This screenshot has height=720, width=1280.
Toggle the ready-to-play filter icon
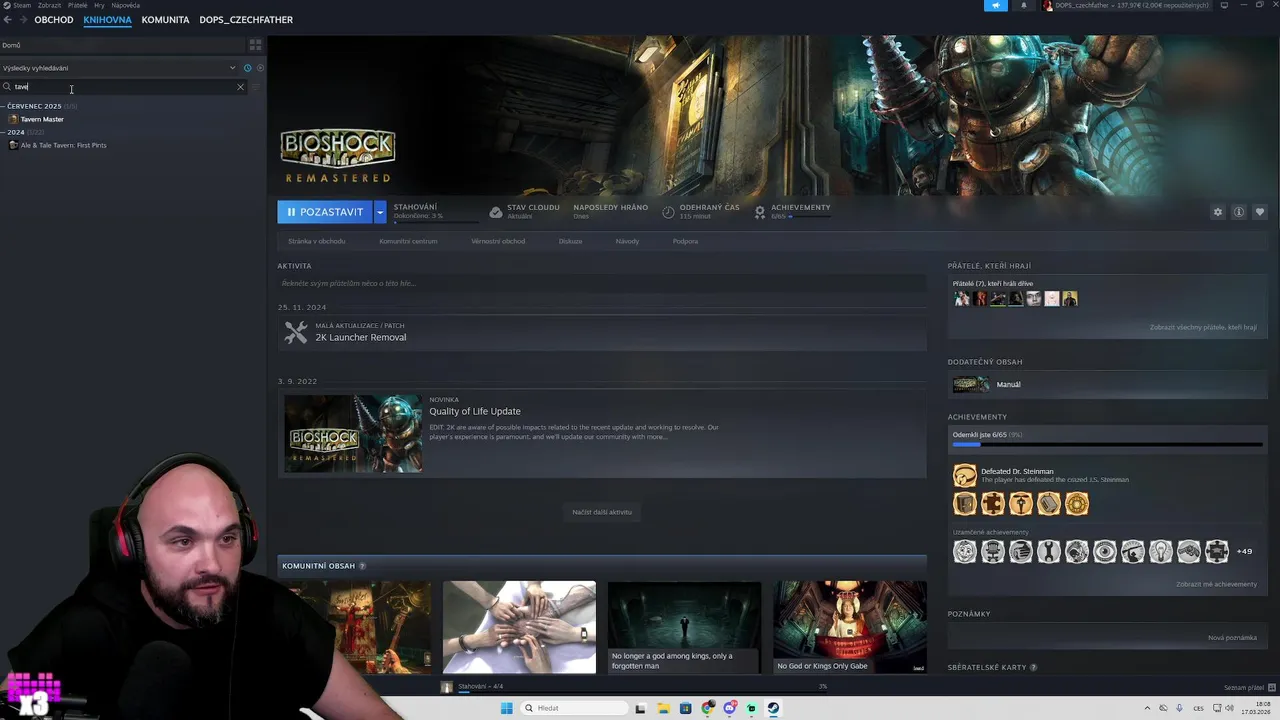click(x=260, y=68)
